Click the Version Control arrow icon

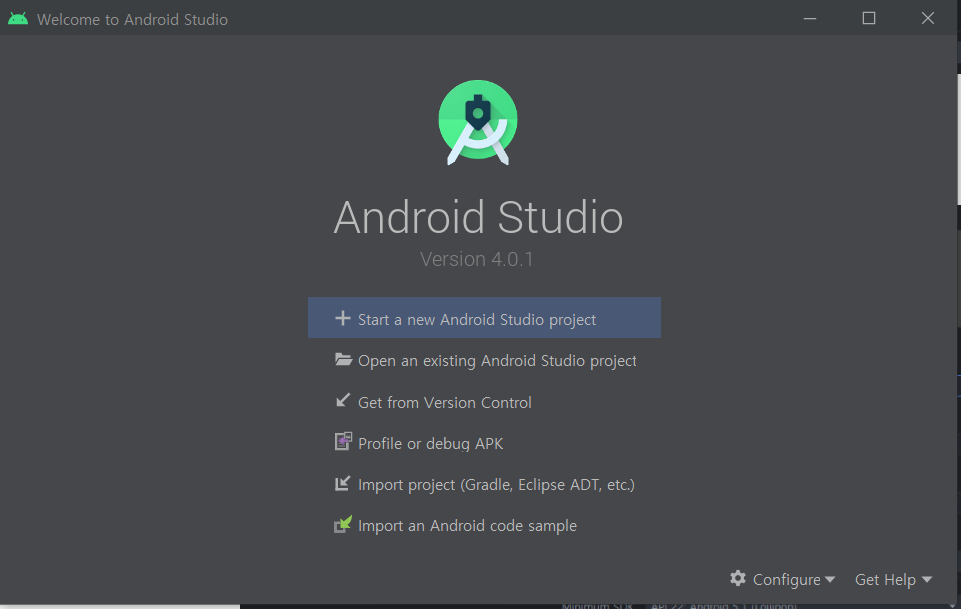click(343, 400)
